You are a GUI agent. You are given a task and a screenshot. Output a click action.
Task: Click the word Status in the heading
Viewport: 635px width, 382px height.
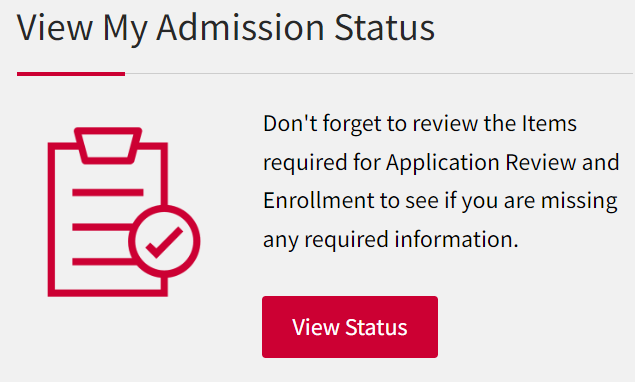point(385,28)
